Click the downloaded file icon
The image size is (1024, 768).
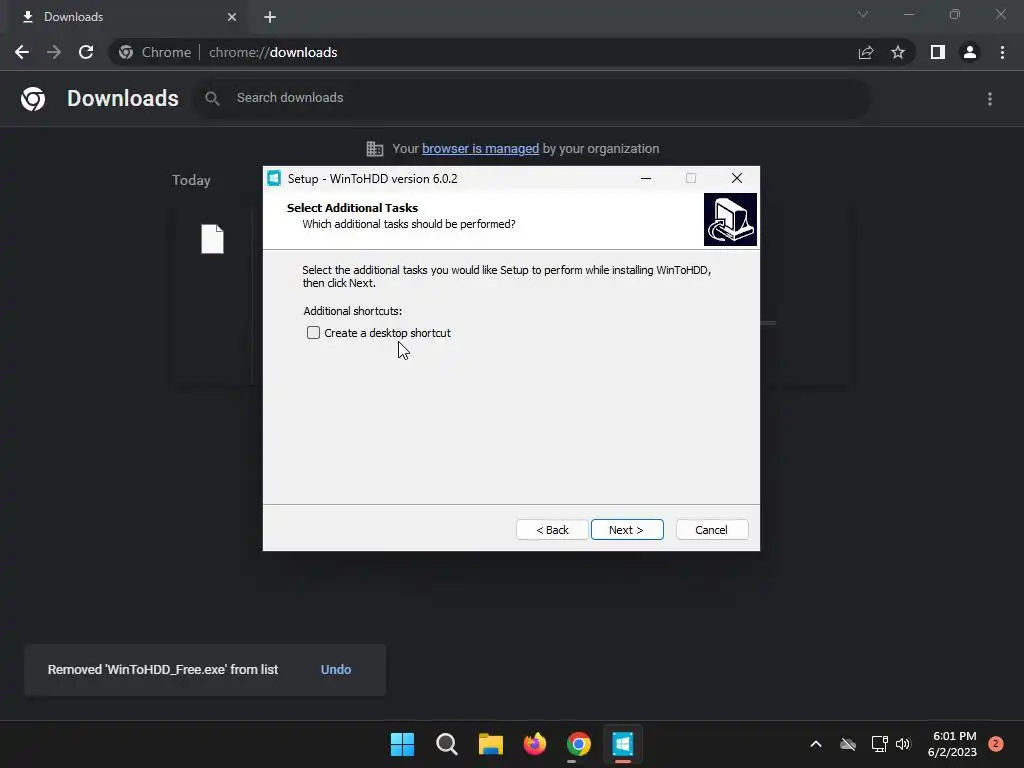[x=212, y=239]
